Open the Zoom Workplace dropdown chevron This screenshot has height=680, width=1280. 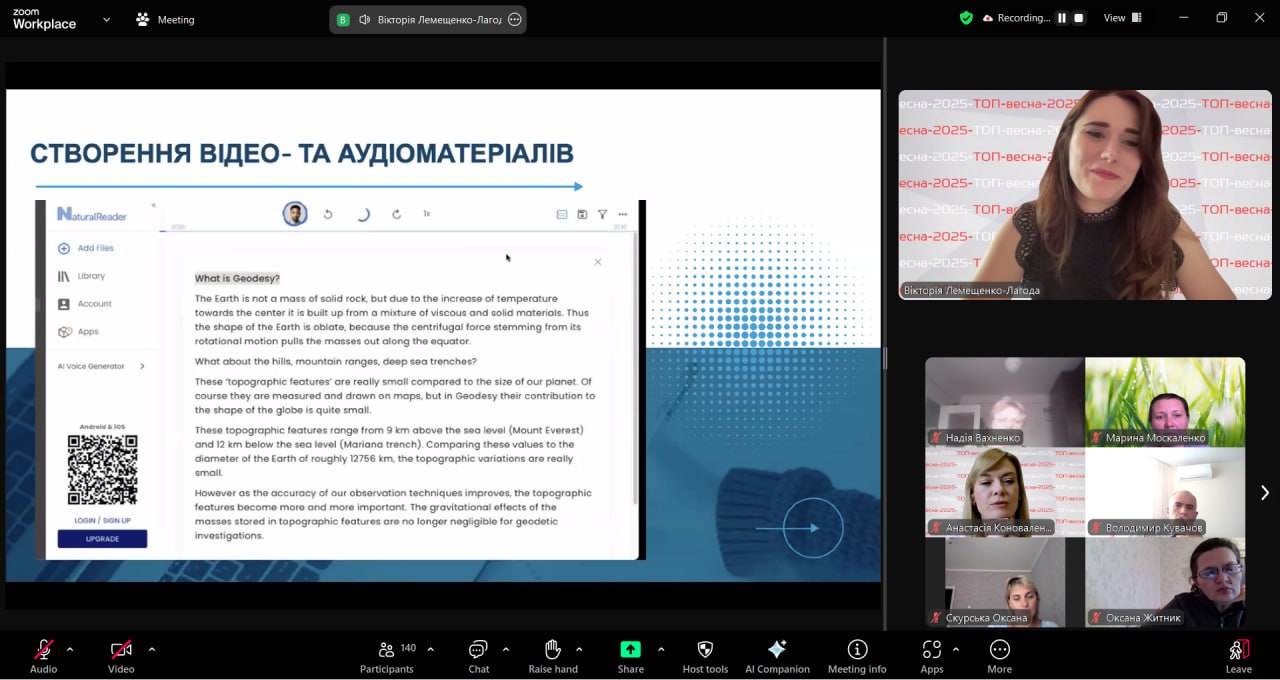click(x=107, y=19)
